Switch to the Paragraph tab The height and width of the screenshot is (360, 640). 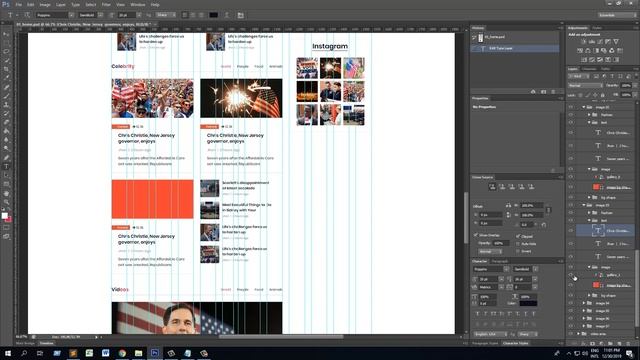[x=500, y=261]
